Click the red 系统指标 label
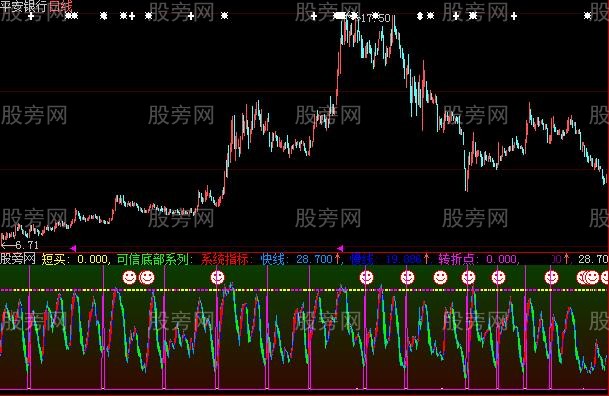Screen dimensions: 609x396 pyautogui.click(x=224, y=259)
